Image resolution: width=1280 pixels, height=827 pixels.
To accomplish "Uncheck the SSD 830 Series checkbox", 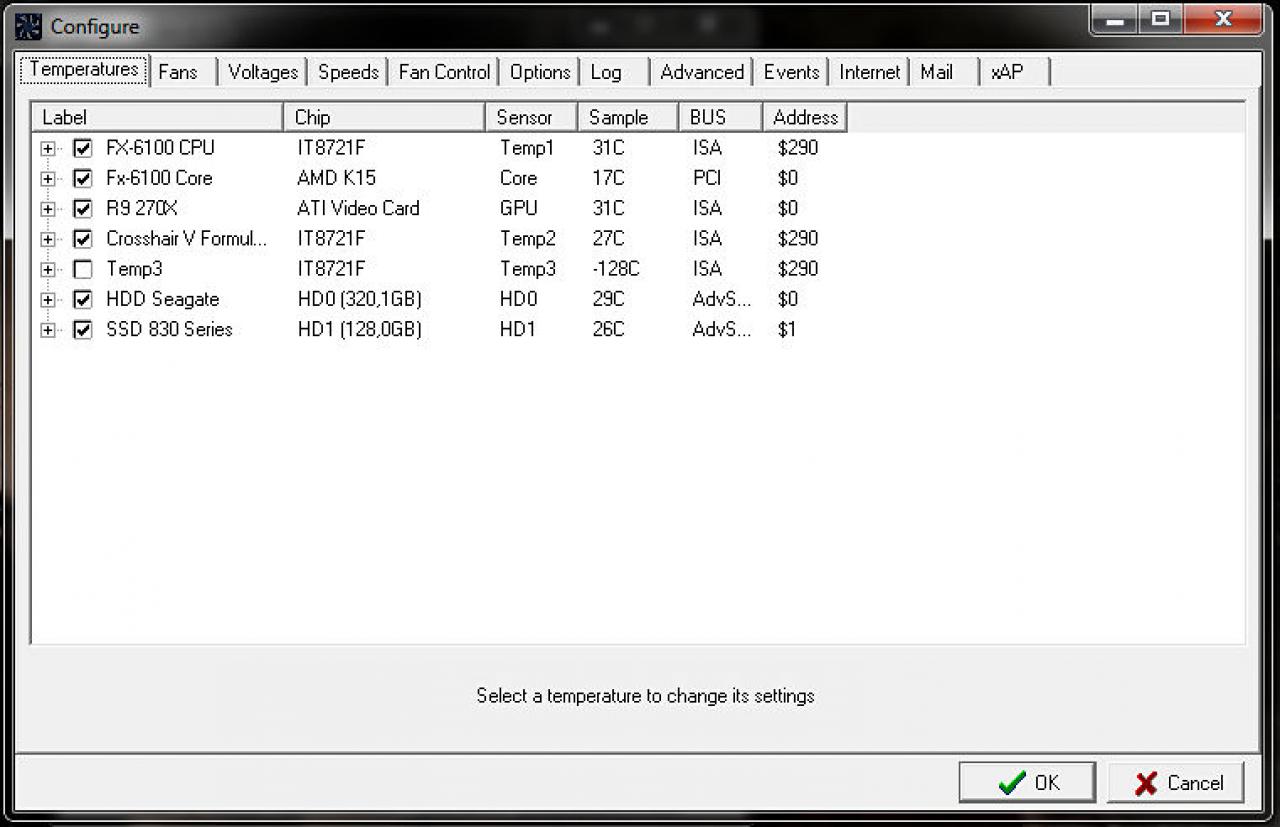I will pyautogui.click(x=83, y=330).
